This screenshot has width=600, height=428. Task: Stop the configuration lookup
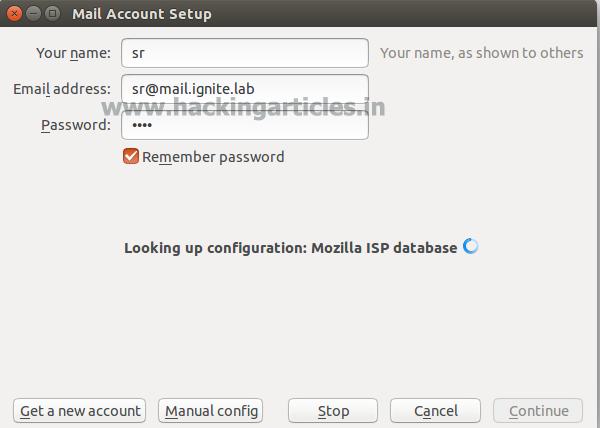(x=333, y=411)
